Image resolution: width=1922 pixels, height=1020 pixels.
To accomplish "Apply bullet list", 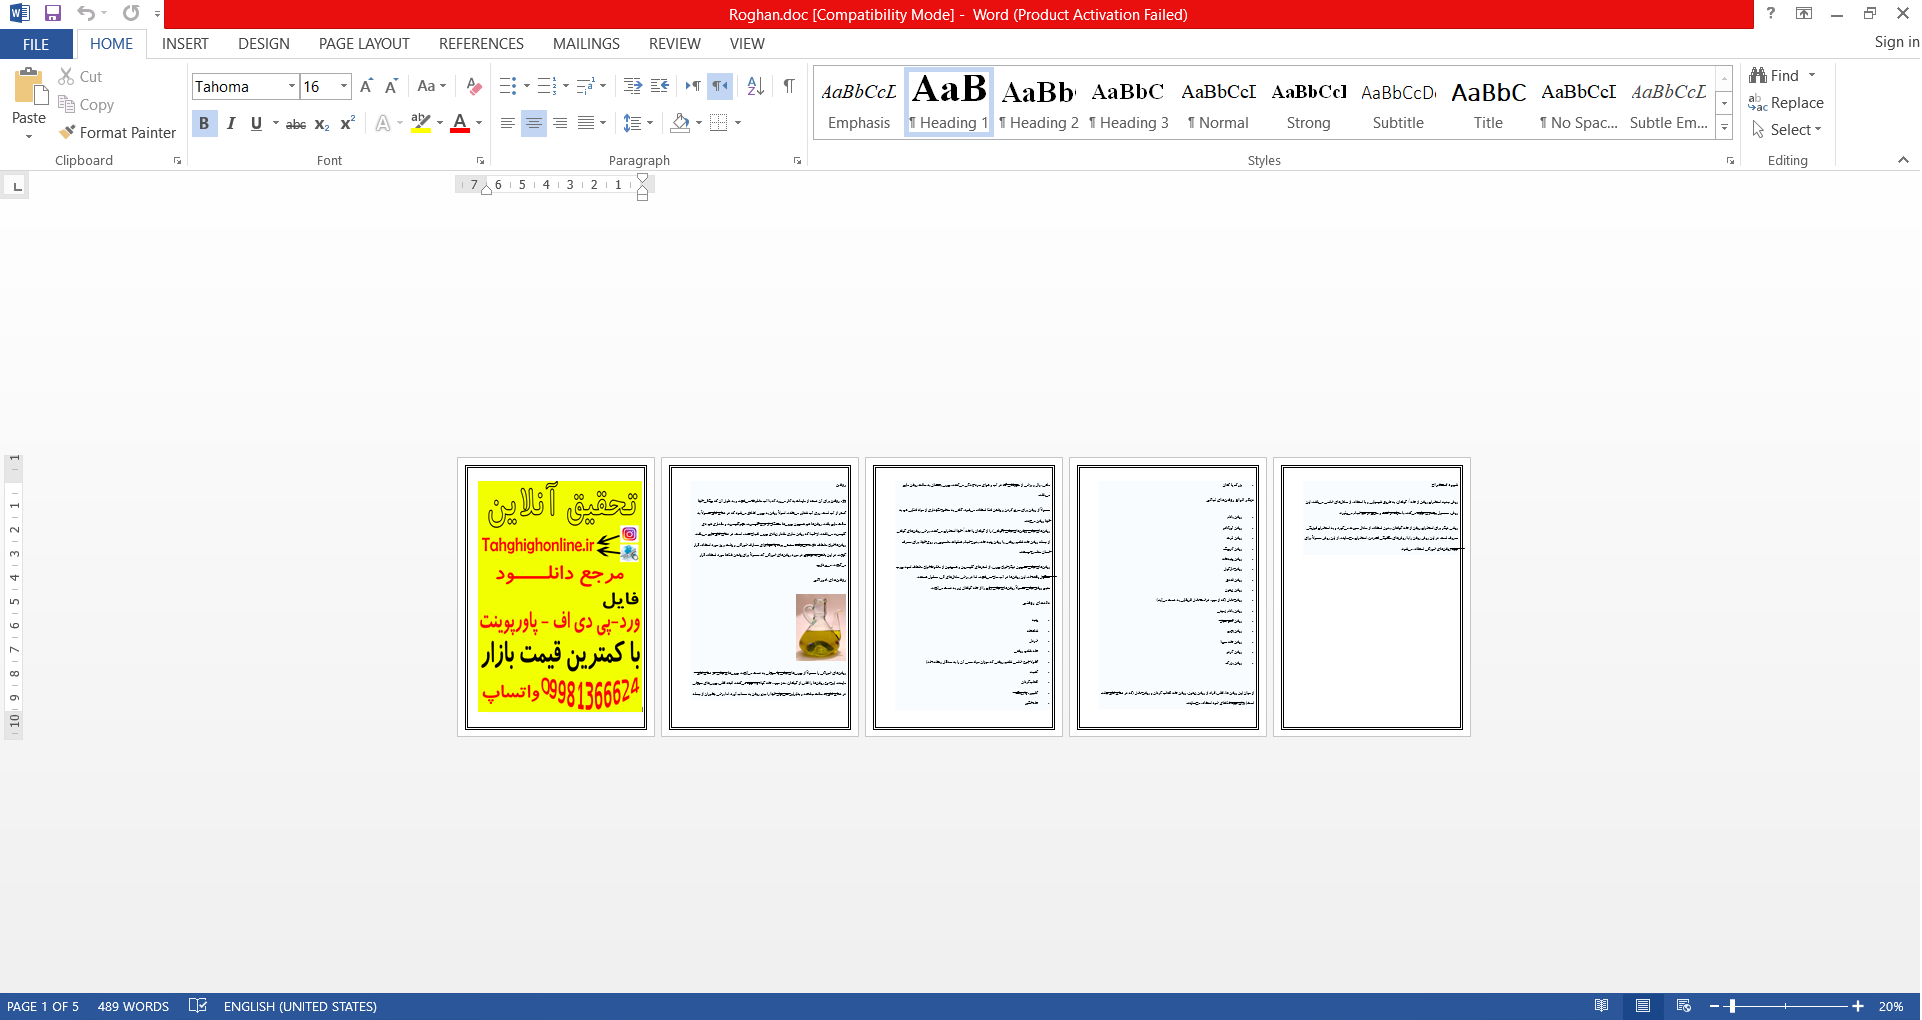I will pyautogui.click(x=508, y=87).
